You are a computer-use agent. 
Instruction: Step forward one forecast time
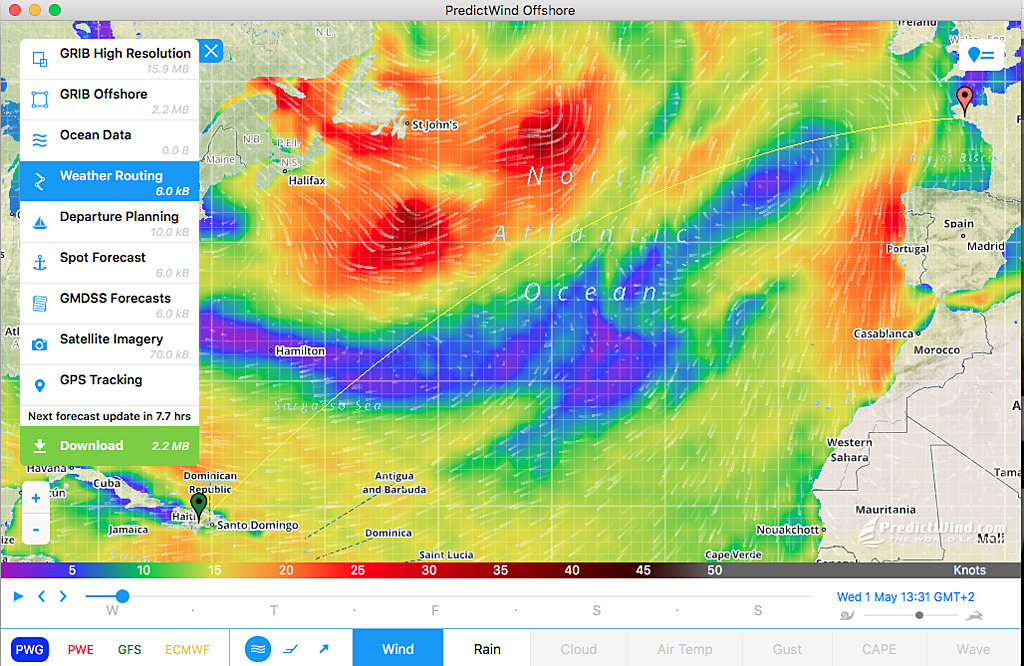click(63, 596)
